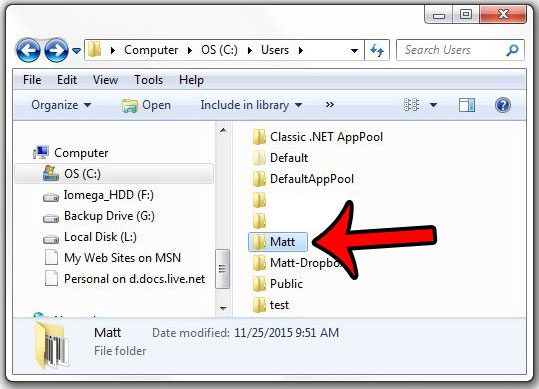Open the recent pages dropdown beside Forward
Viewport: 539px width, 389px height.
(x=76, y=51)
